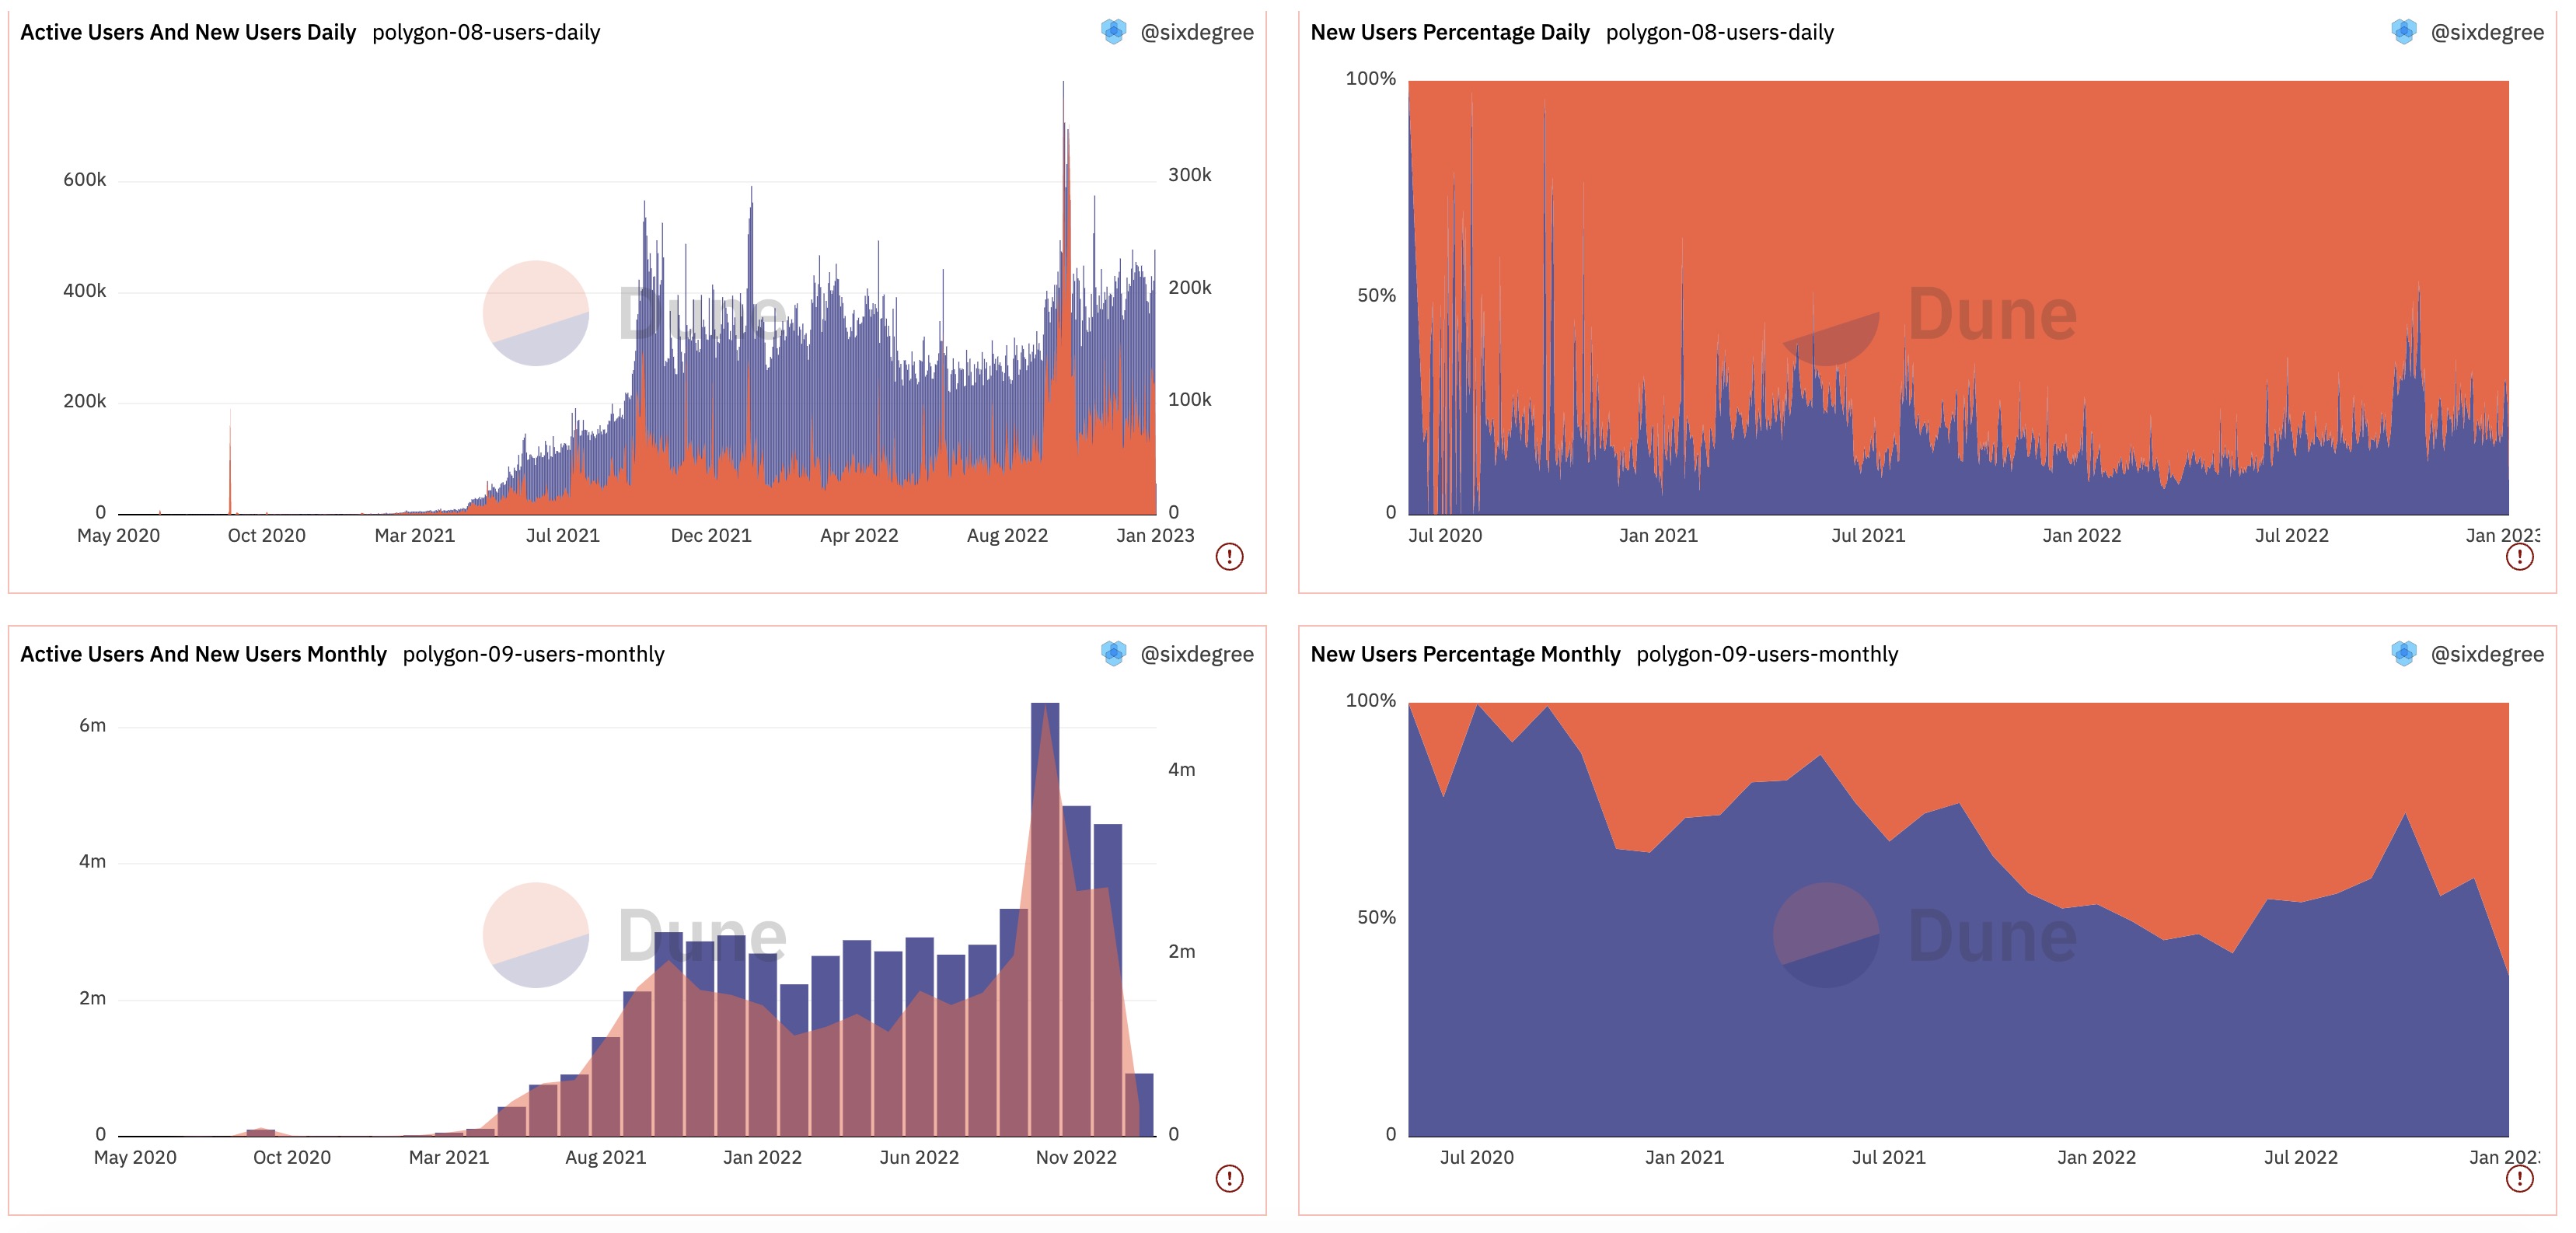This screenshot has height=1233, width=2576.
Task: Click '600k' axis label on daily users chart
Action: tap(84, 180)
